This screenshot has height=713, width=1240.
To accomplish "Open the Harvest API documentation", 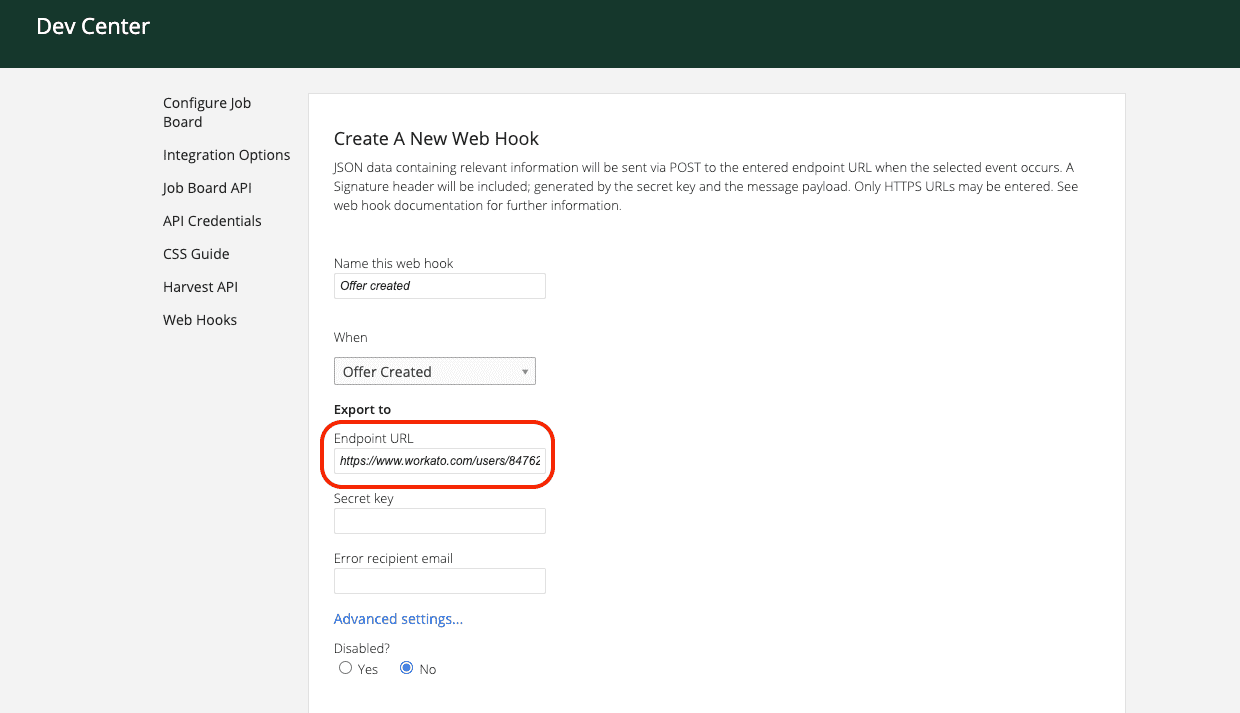I will [x=200, y=286].
